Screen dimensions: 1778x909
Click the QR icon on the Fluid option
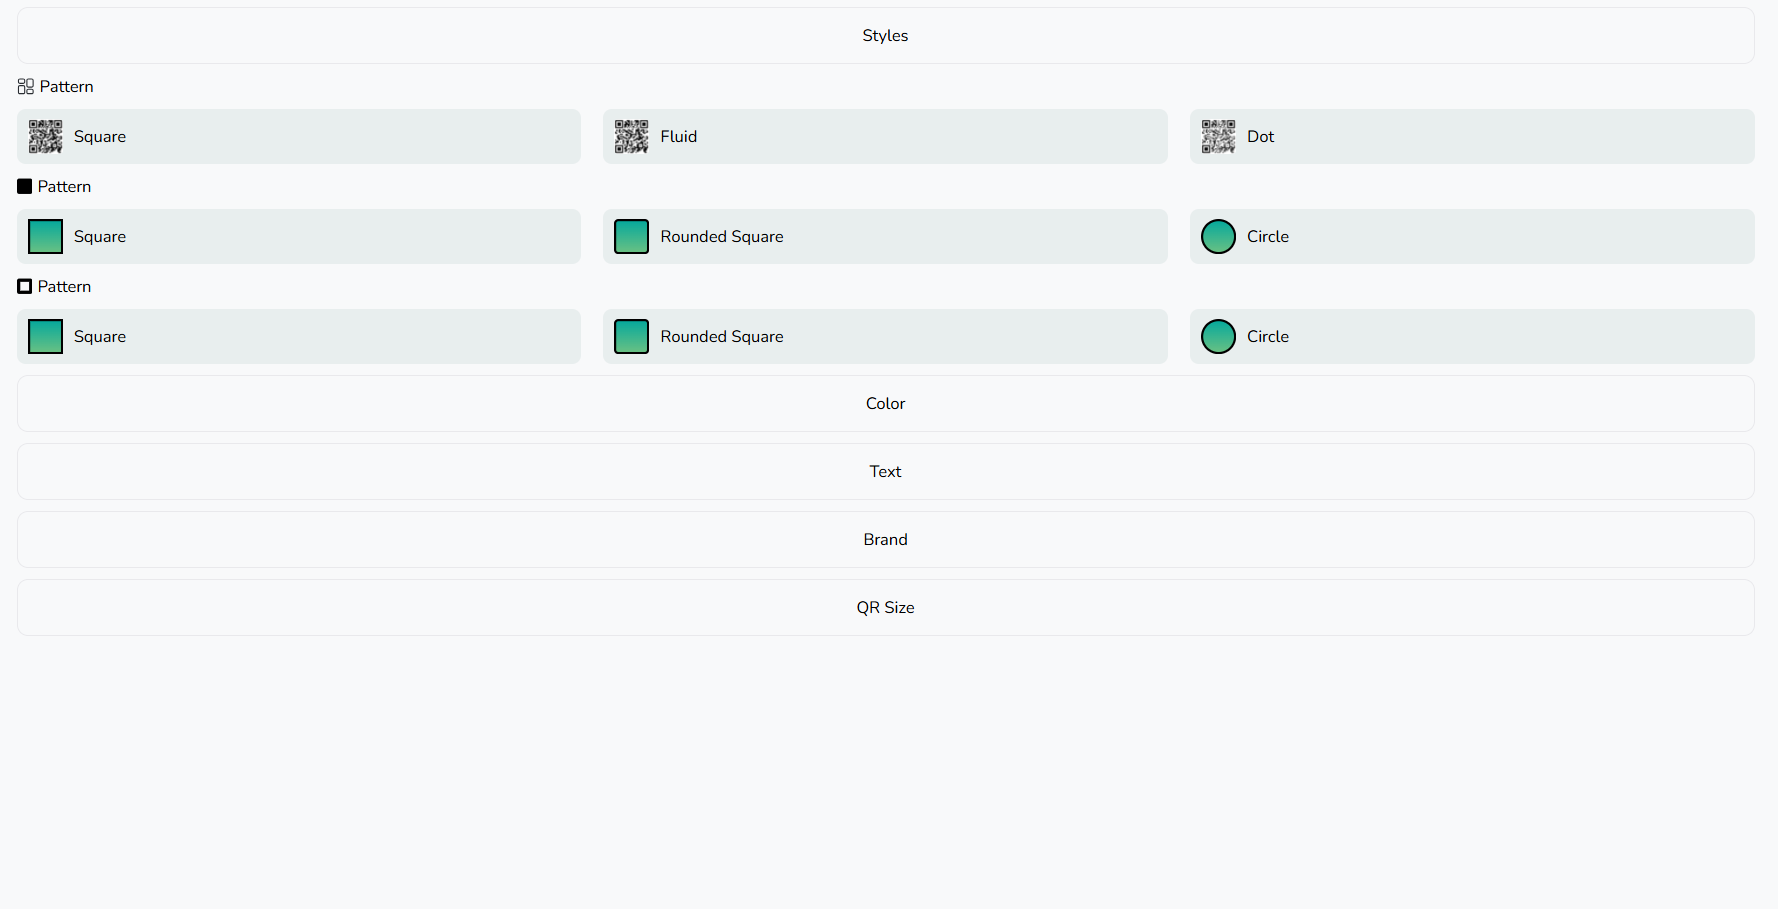[631, 137]
